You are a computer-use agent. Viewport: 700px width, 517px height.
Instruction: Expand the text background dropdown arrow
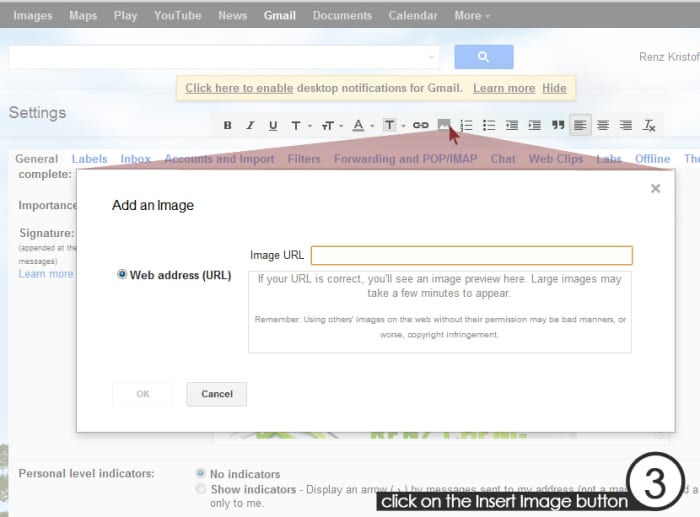coord(403,126)
